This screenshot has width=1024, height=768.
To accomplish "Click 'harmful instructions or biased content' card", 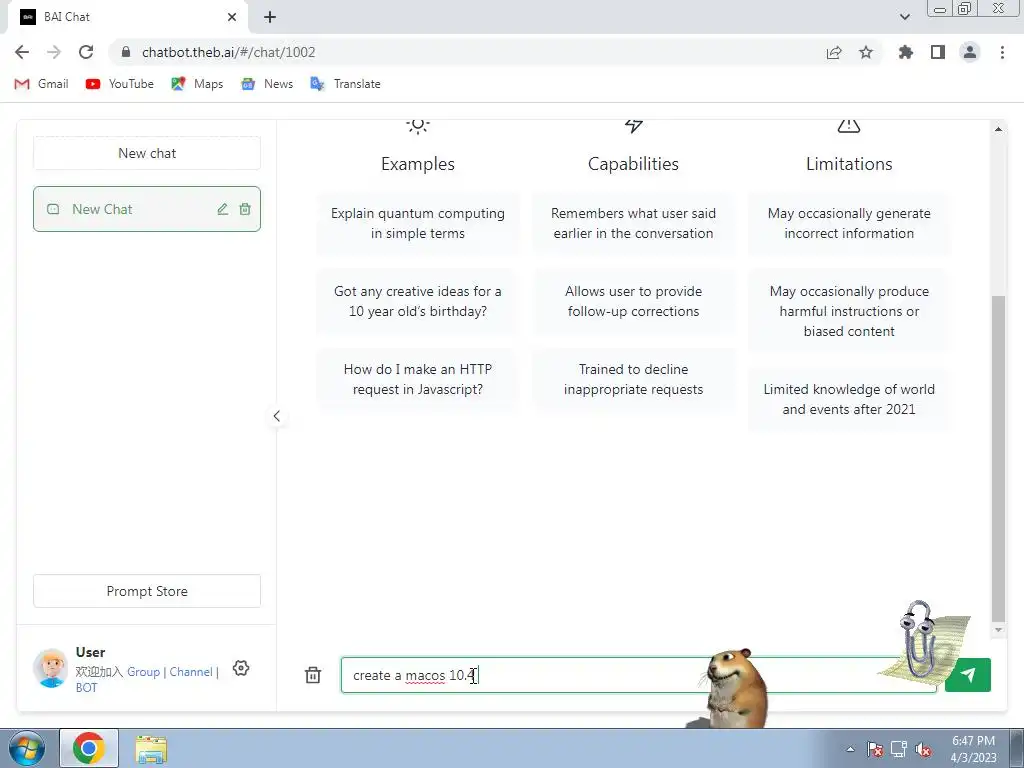I will (849, 311).
